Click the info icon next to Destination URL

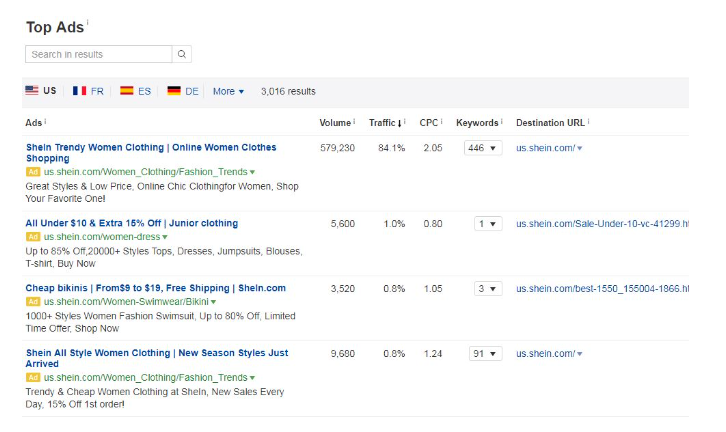(588, 122)
